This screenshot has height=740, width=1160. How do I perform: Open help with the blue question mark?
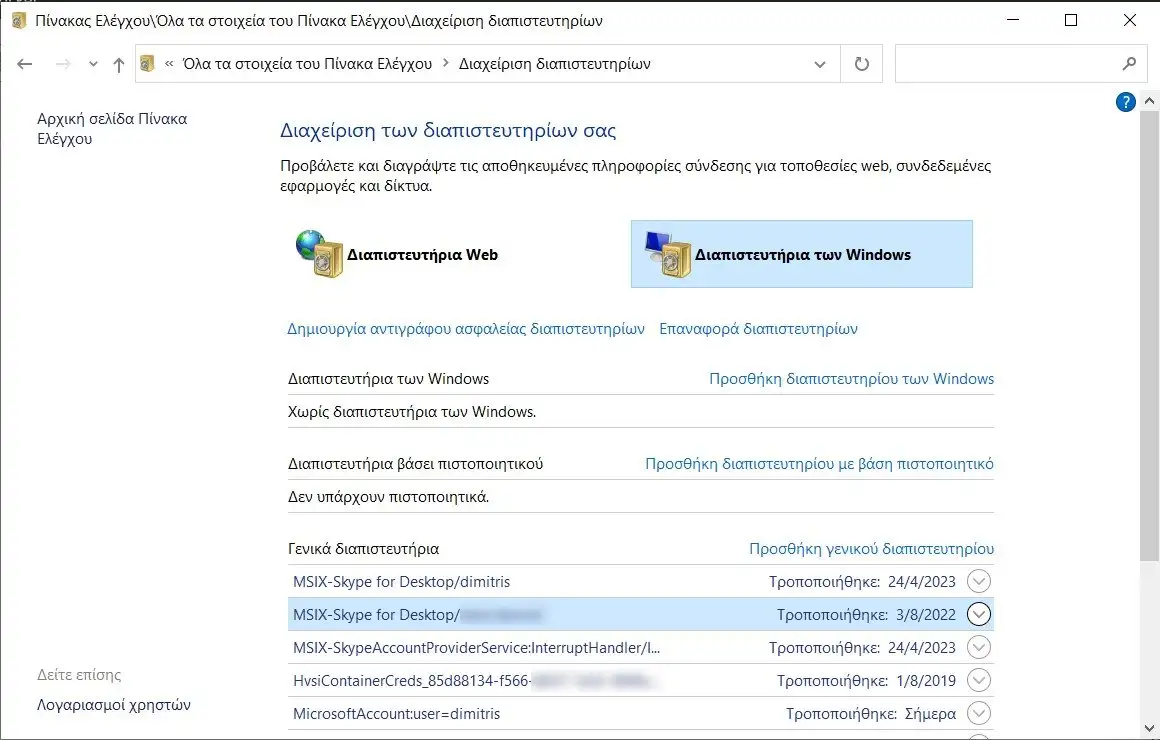pos(1125,102)
